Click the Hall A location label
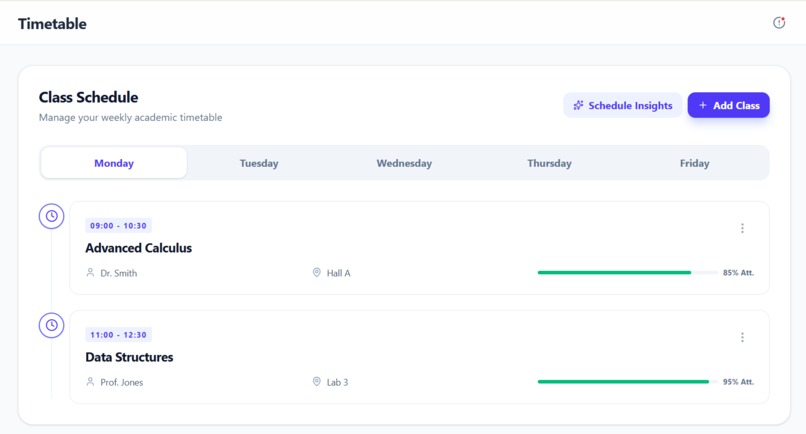The width and height of the screenshot is (806, 434). pos(339,273)
